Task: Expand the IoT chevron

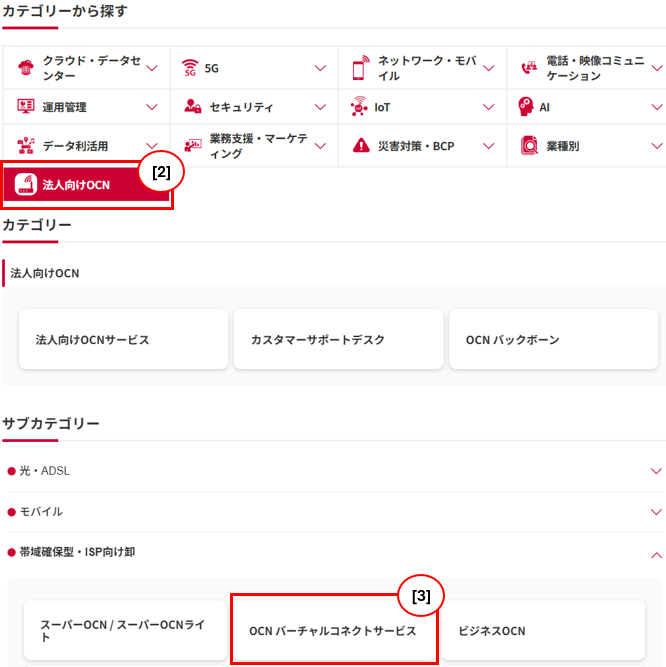Action: 489,107
